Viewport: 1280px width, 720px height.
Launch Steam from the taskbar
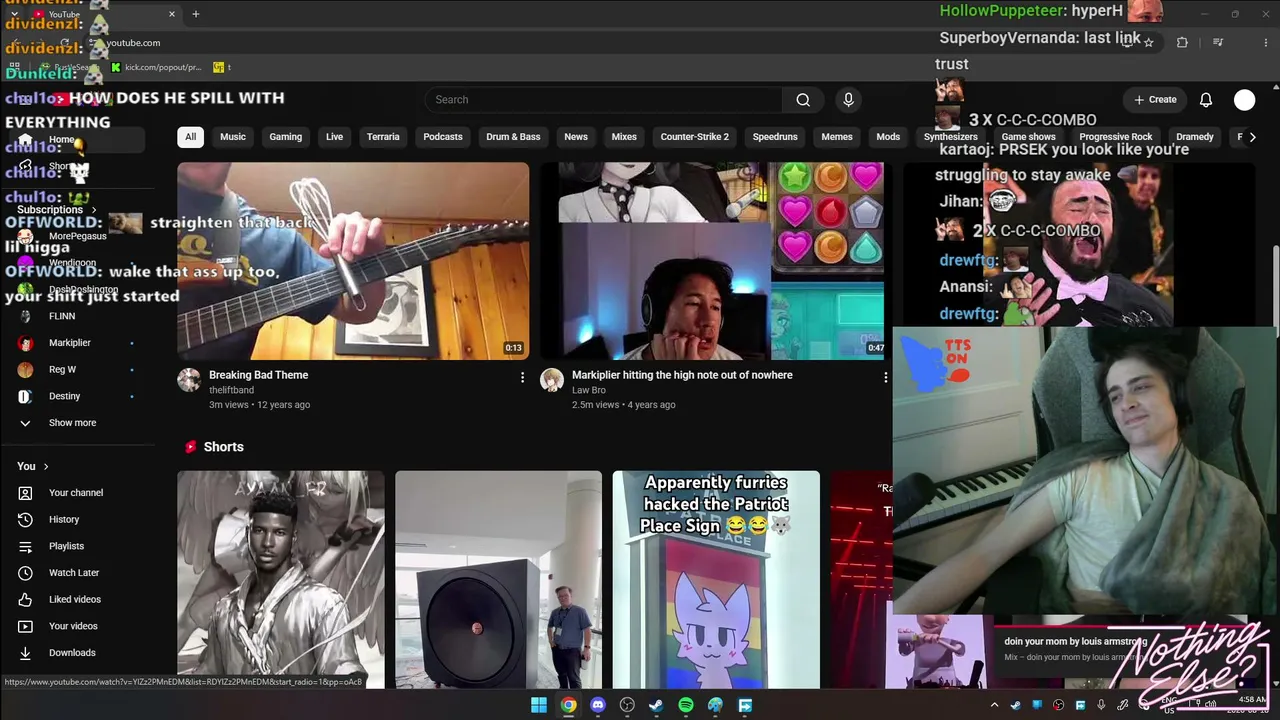pos(656,705)
